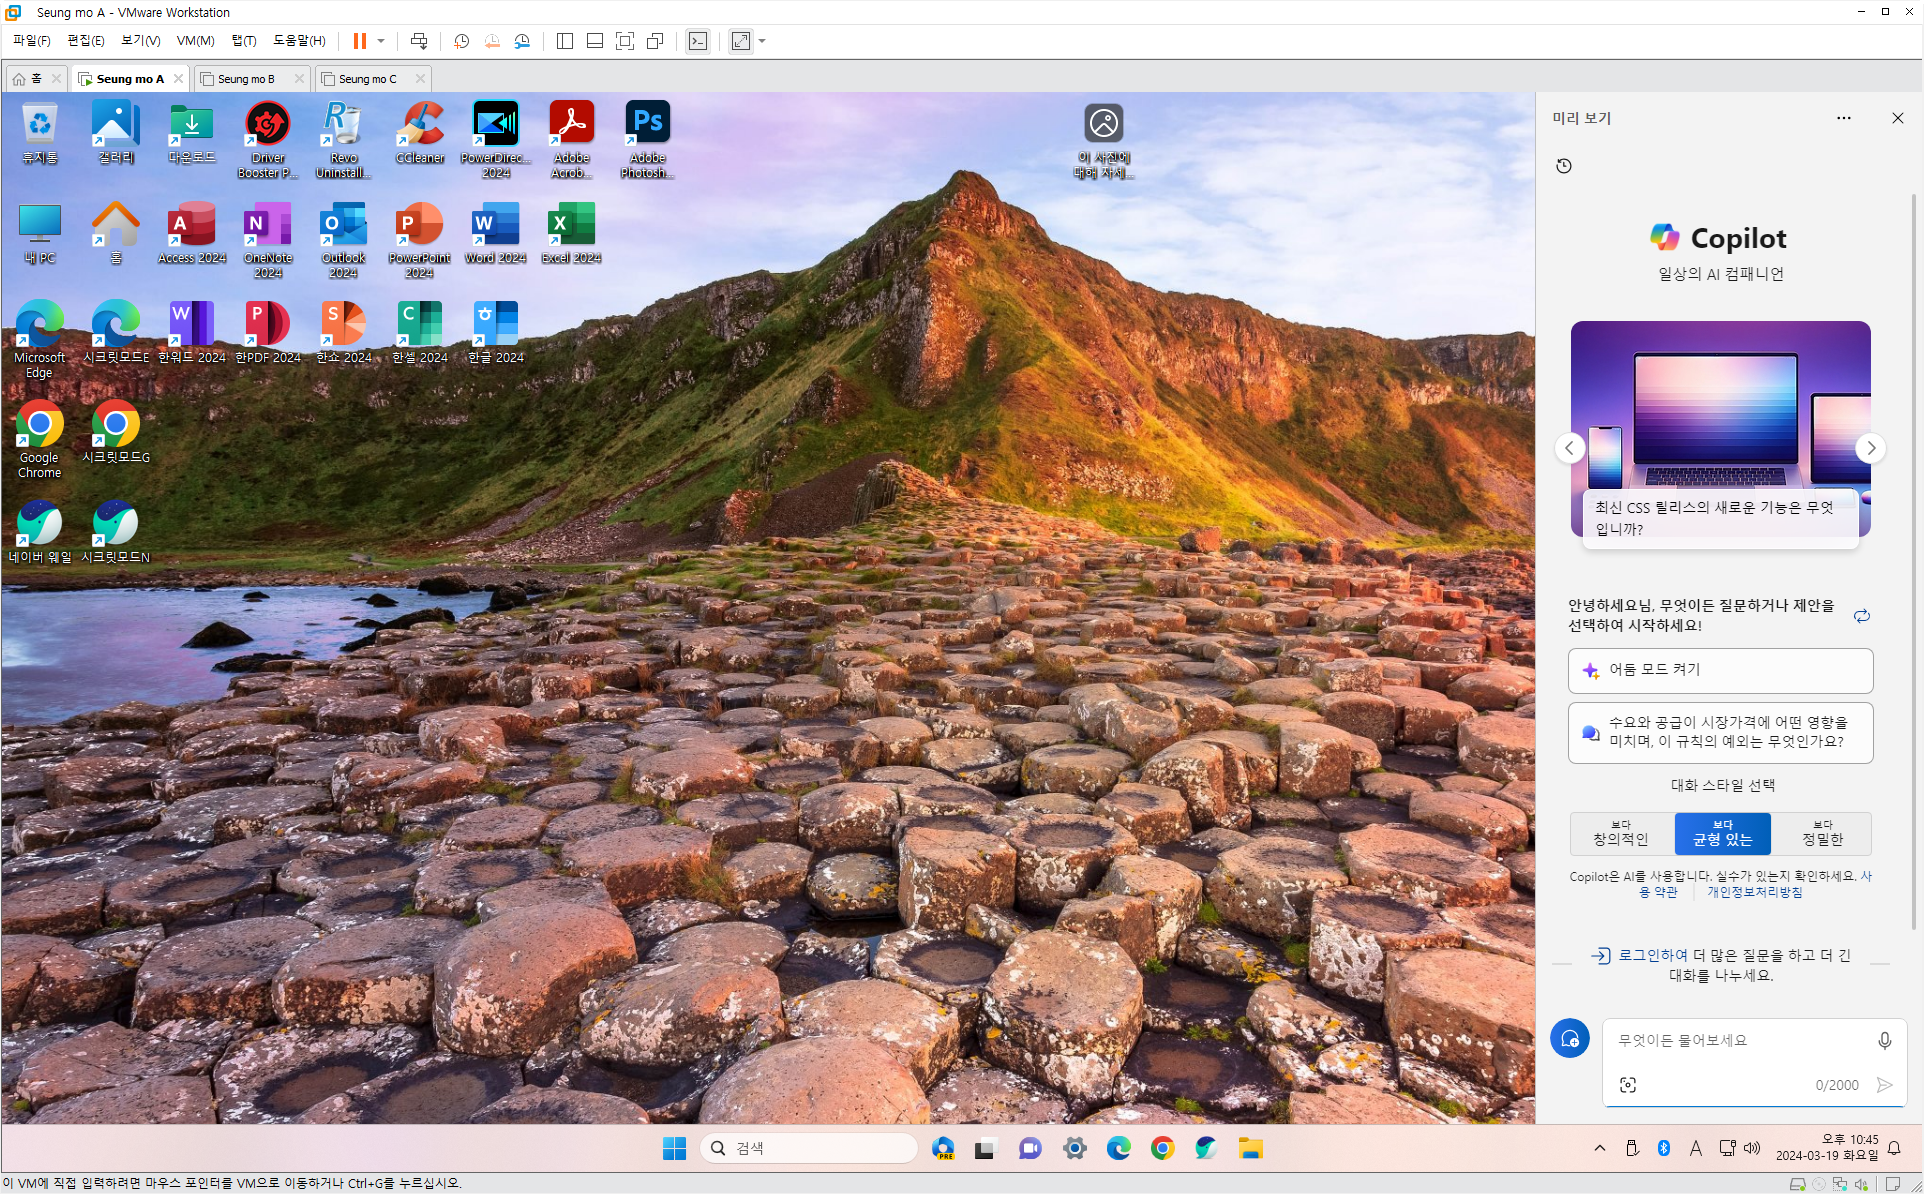Click the Copilot microphone icon

point(1884,1041)
